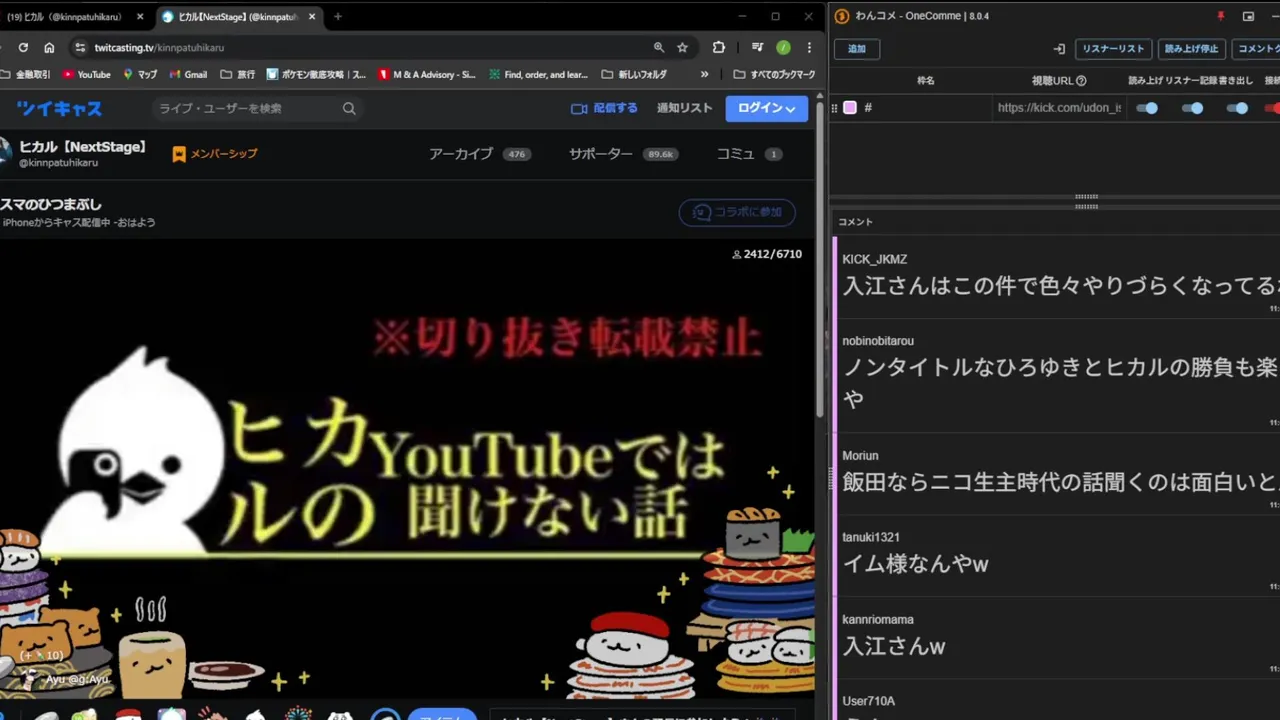Image resolution: width=1280 pixels, height=720 pixels.
Task: Bookmark this page with the star icon
Action: click(x=682, y=47)
